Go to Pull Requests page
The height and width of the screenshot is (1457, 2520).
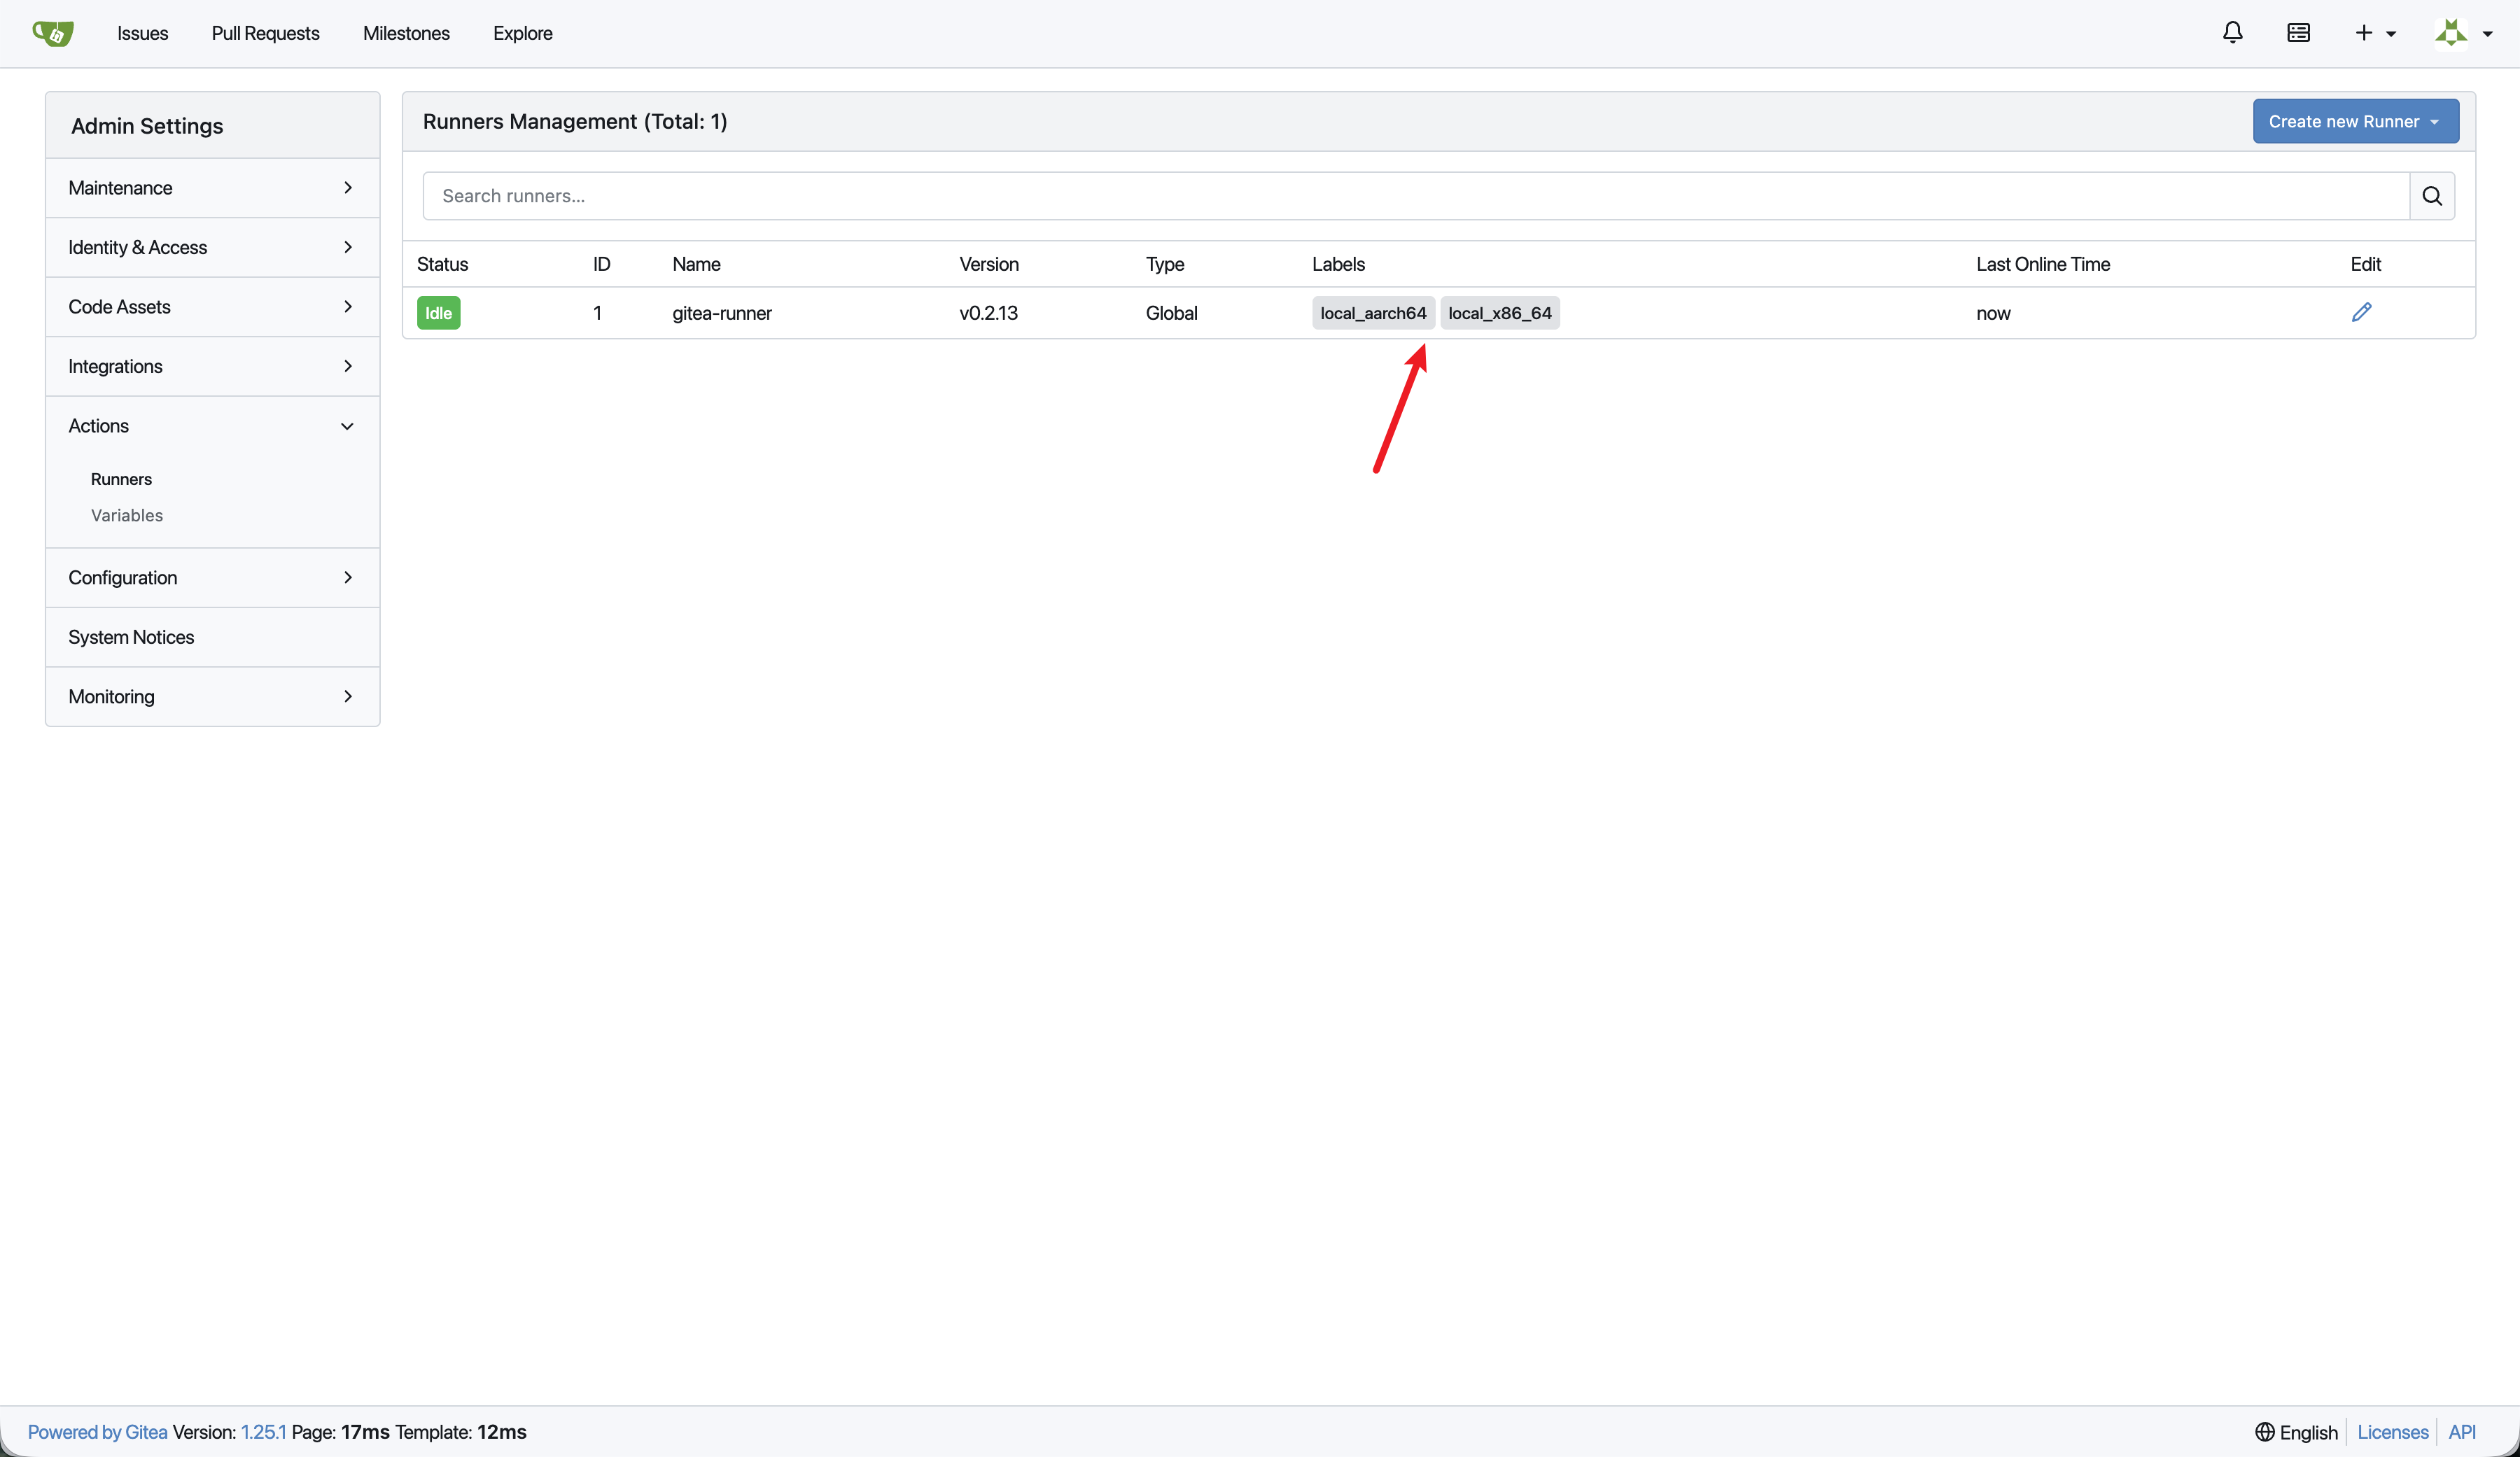point(265,33)
